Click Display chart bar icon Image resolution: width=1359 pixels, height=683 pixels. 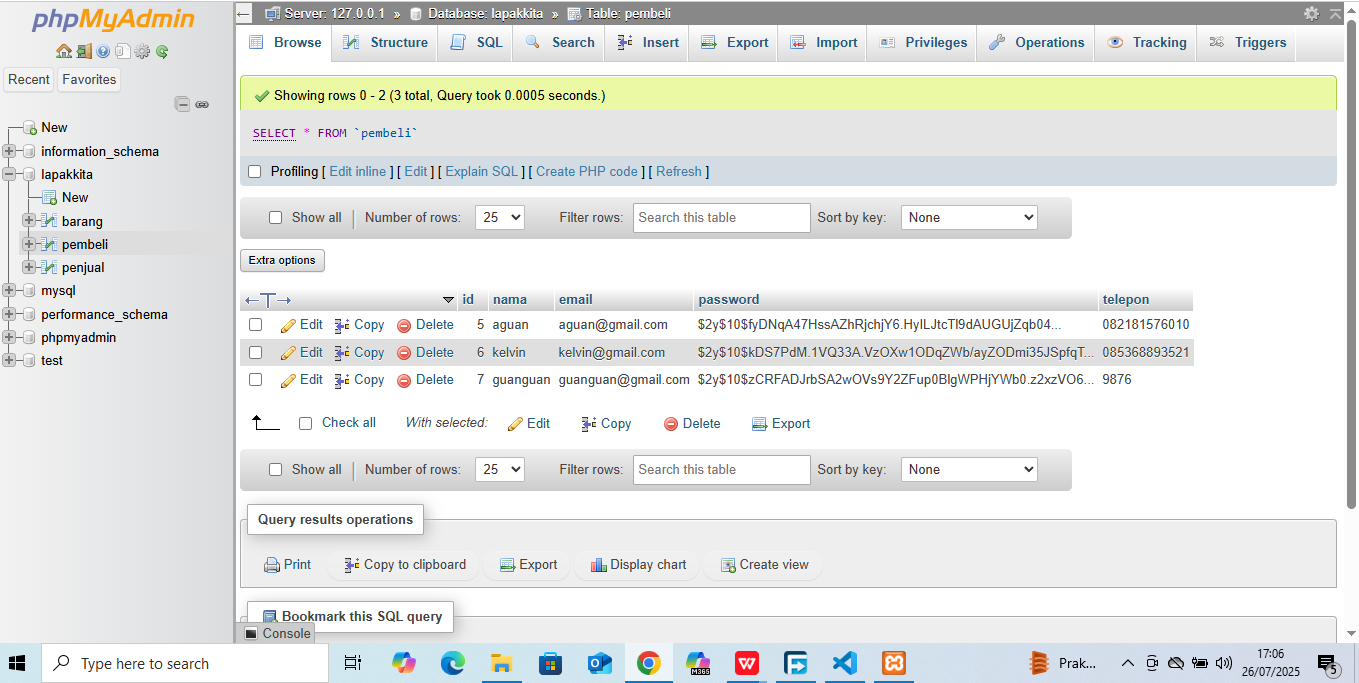(x=599, y=565)
